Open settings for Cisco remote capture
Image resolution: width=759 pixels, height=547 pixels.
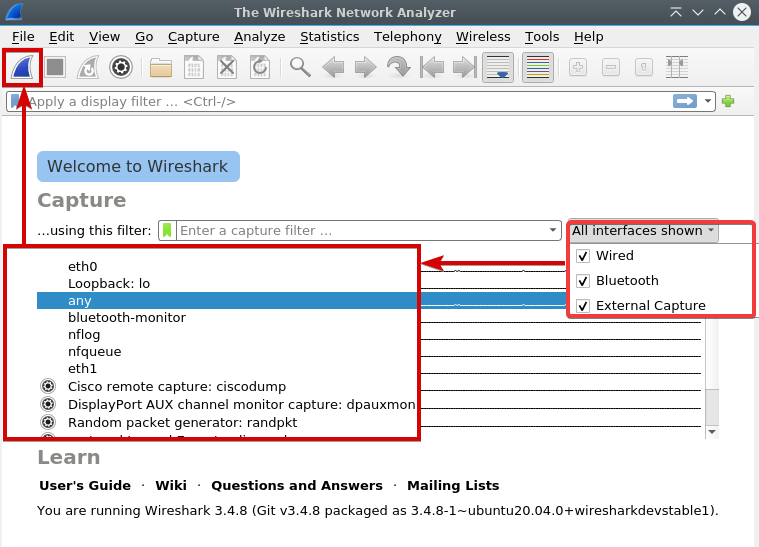(x=48, y=386)
